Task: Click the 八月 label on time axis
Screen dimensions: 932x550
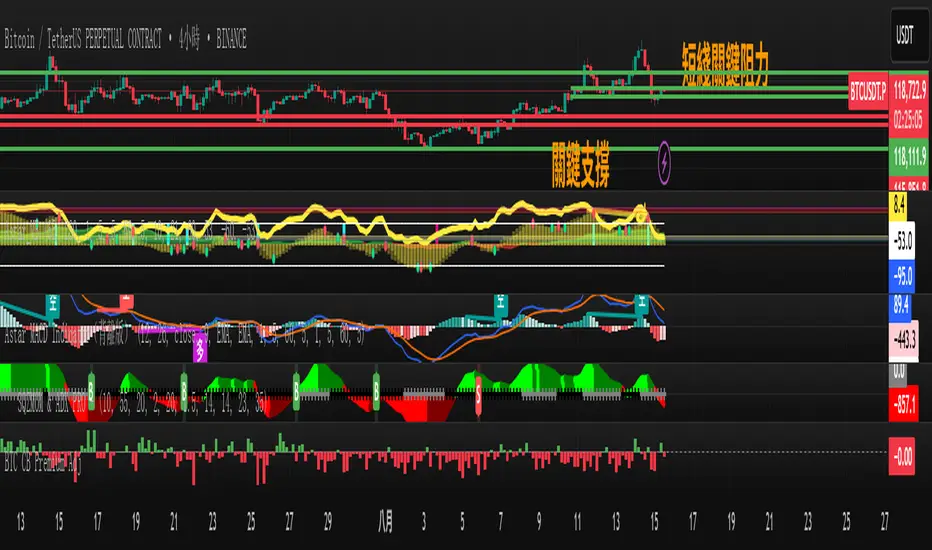Action: tap(385, 522)
